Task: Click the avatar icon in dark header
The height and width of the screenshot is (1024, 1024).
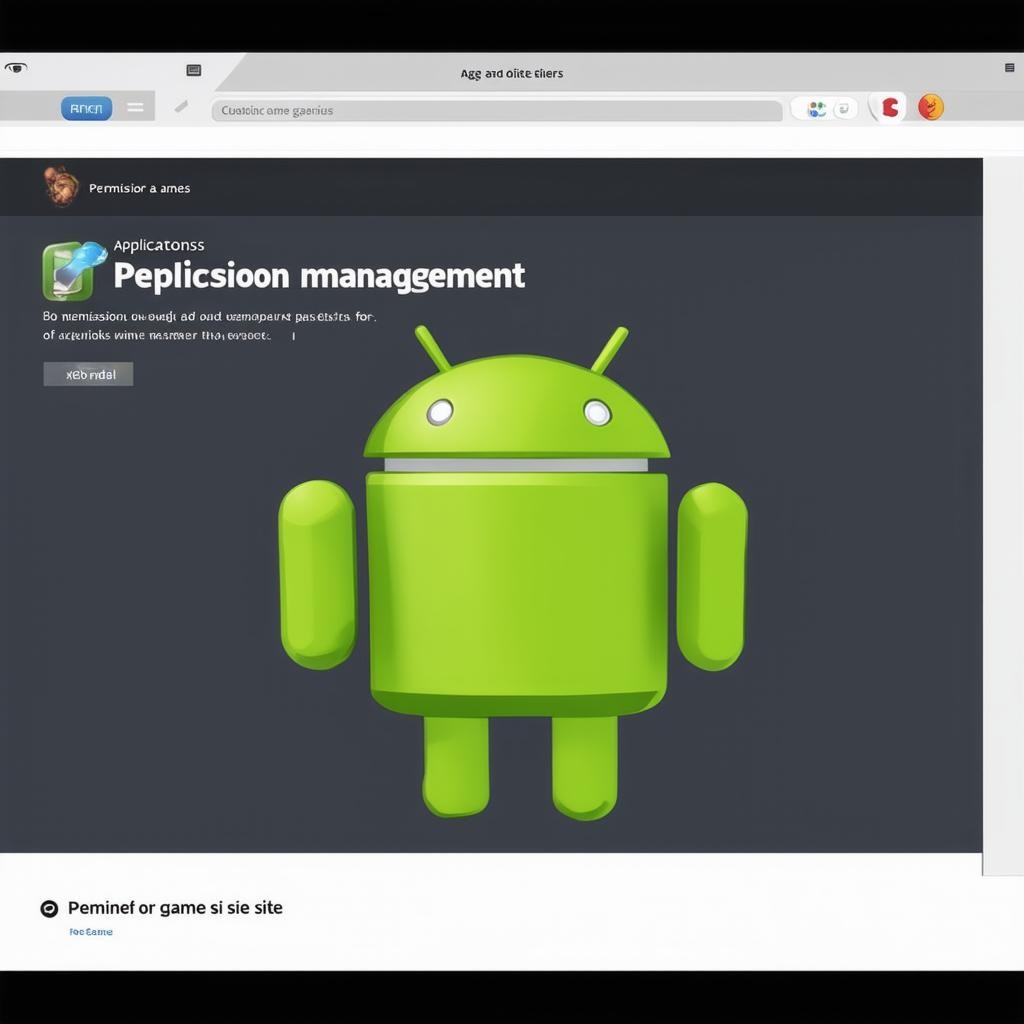Action: [x=61, y=186]
